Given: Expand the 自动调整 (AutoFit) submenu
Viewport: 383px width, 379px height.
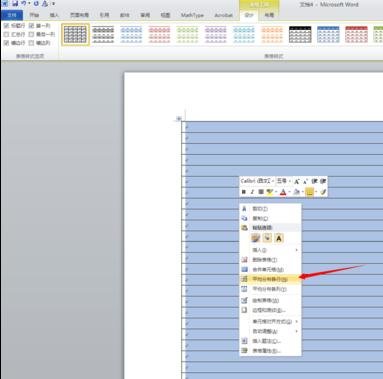Looking at the screenshot, I should (x=270, y=332).
